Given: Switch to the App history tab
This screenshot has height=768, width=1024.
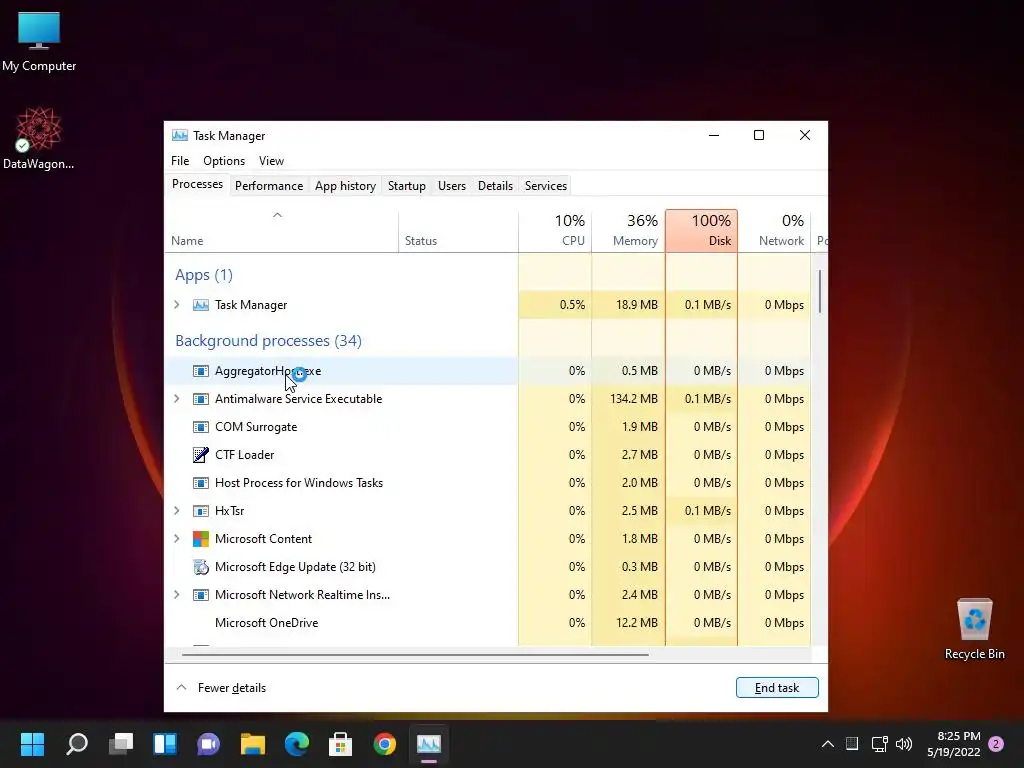Looking at the screenshot, I should click(345, 186).
